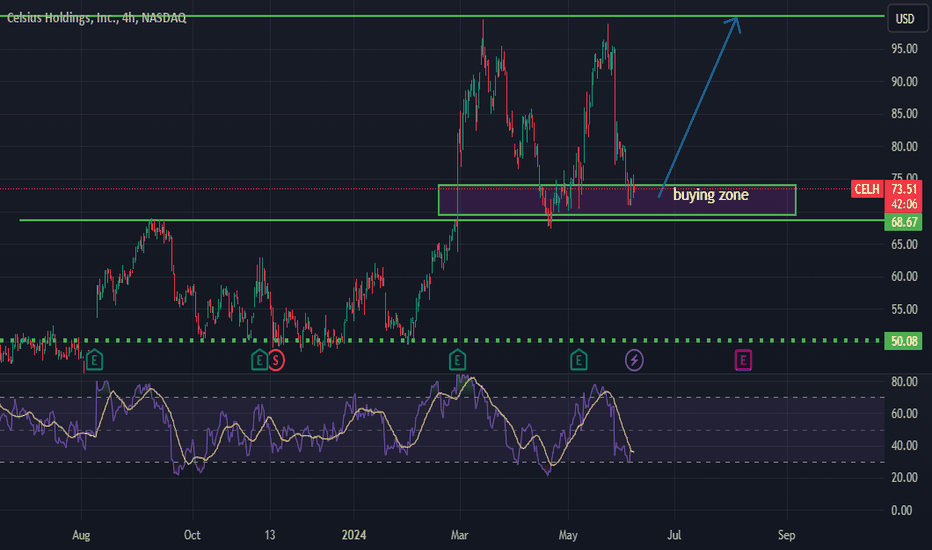
Task: Click 60.00 on the RSI scale
Action: tap(904, 414)
